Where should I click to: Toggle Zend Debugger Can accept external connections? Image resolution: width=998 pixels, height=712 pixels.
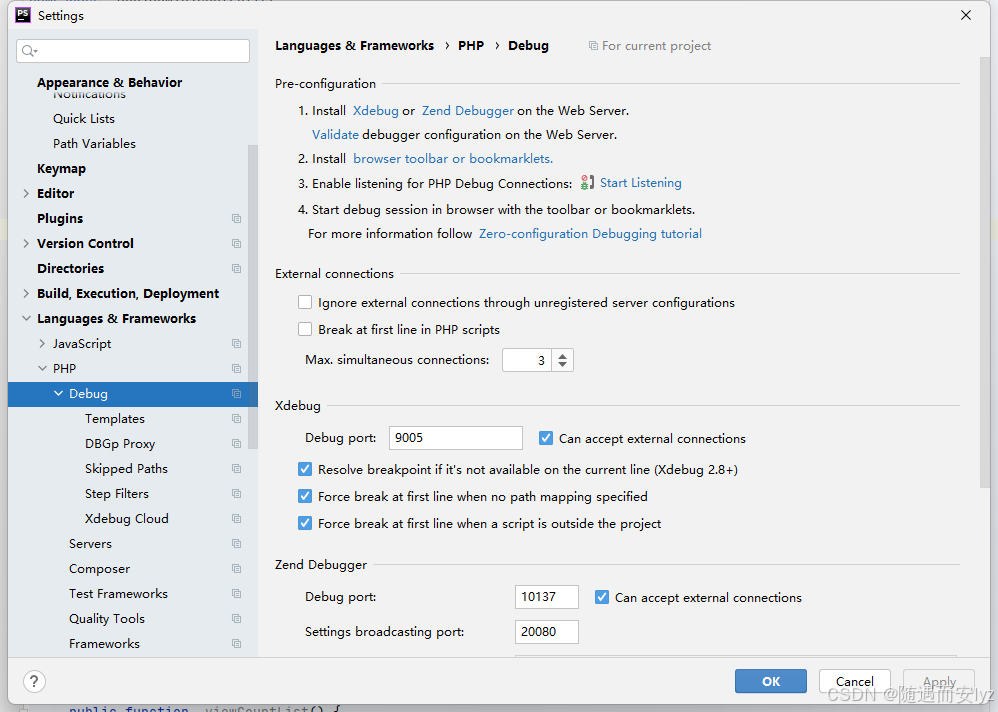pos(601,597)
